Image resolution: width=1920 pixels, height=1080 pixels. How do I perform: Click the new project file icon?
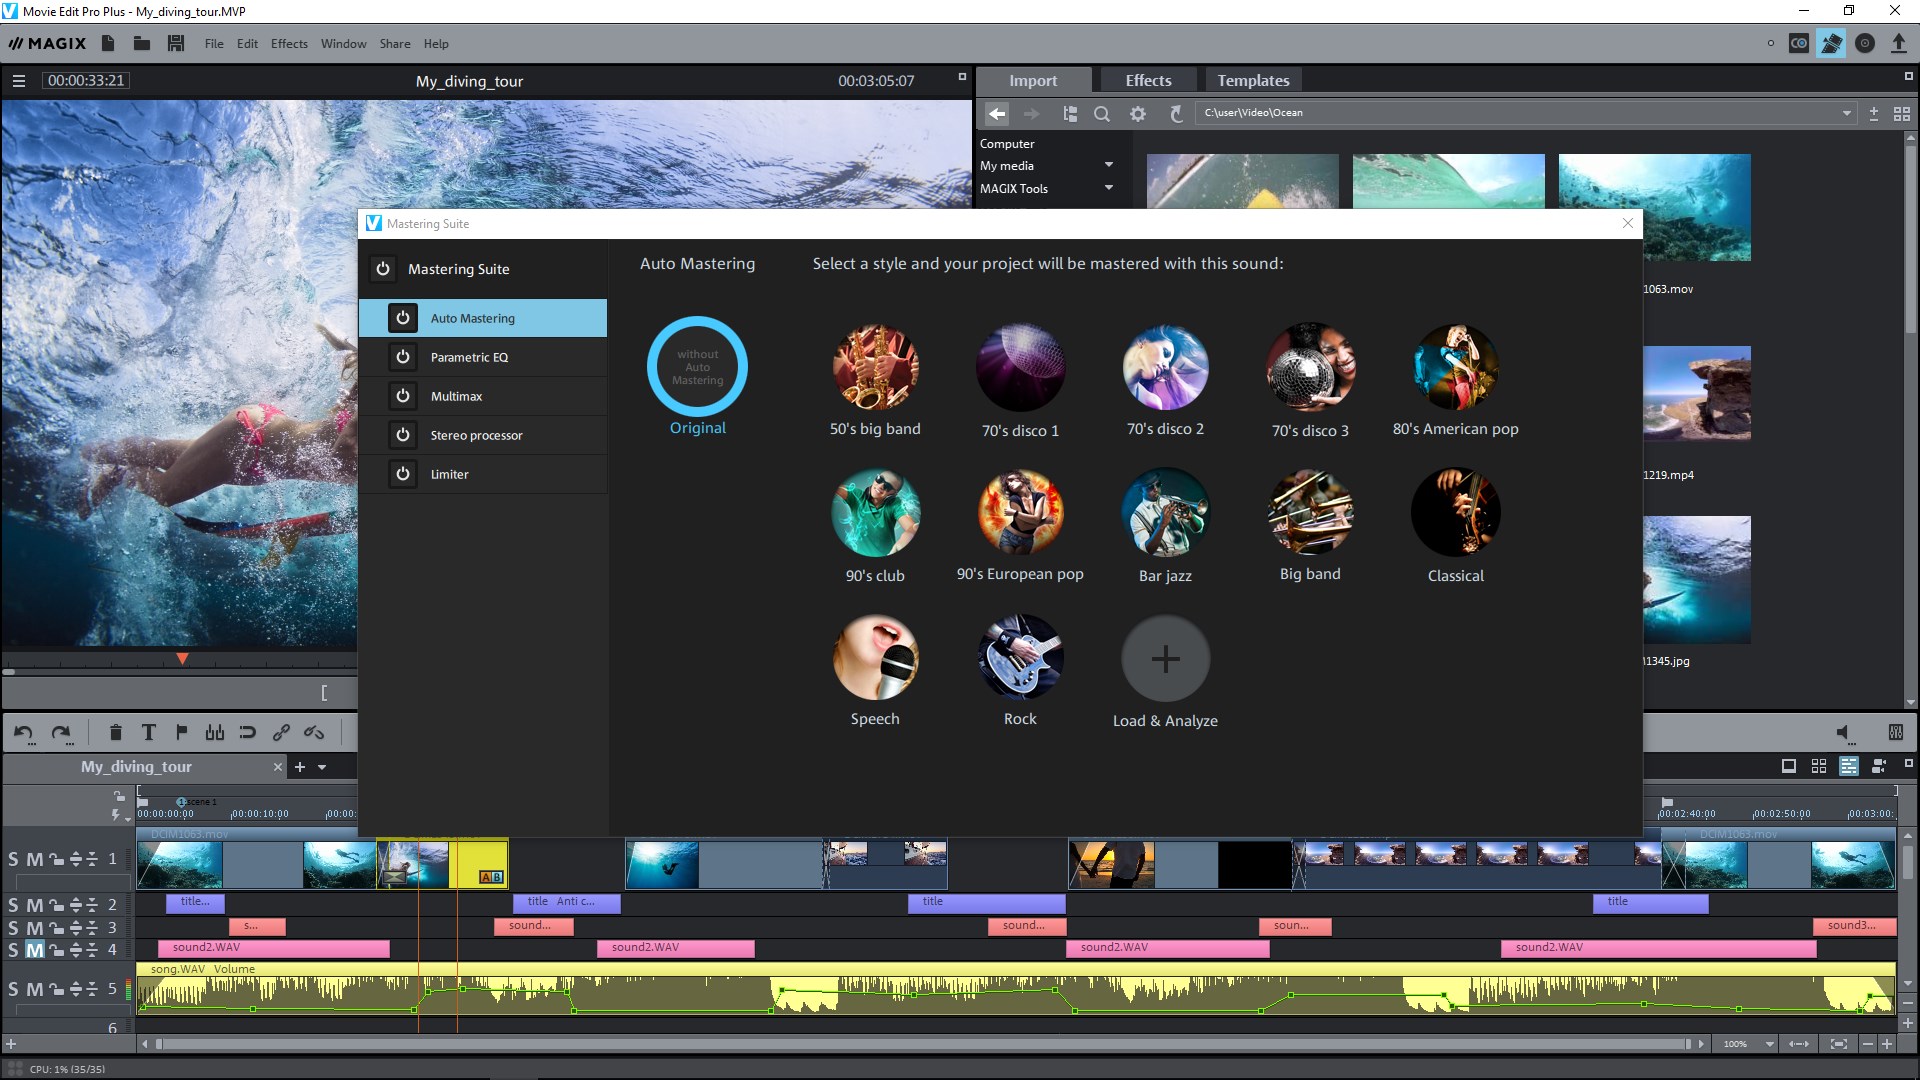108,43
